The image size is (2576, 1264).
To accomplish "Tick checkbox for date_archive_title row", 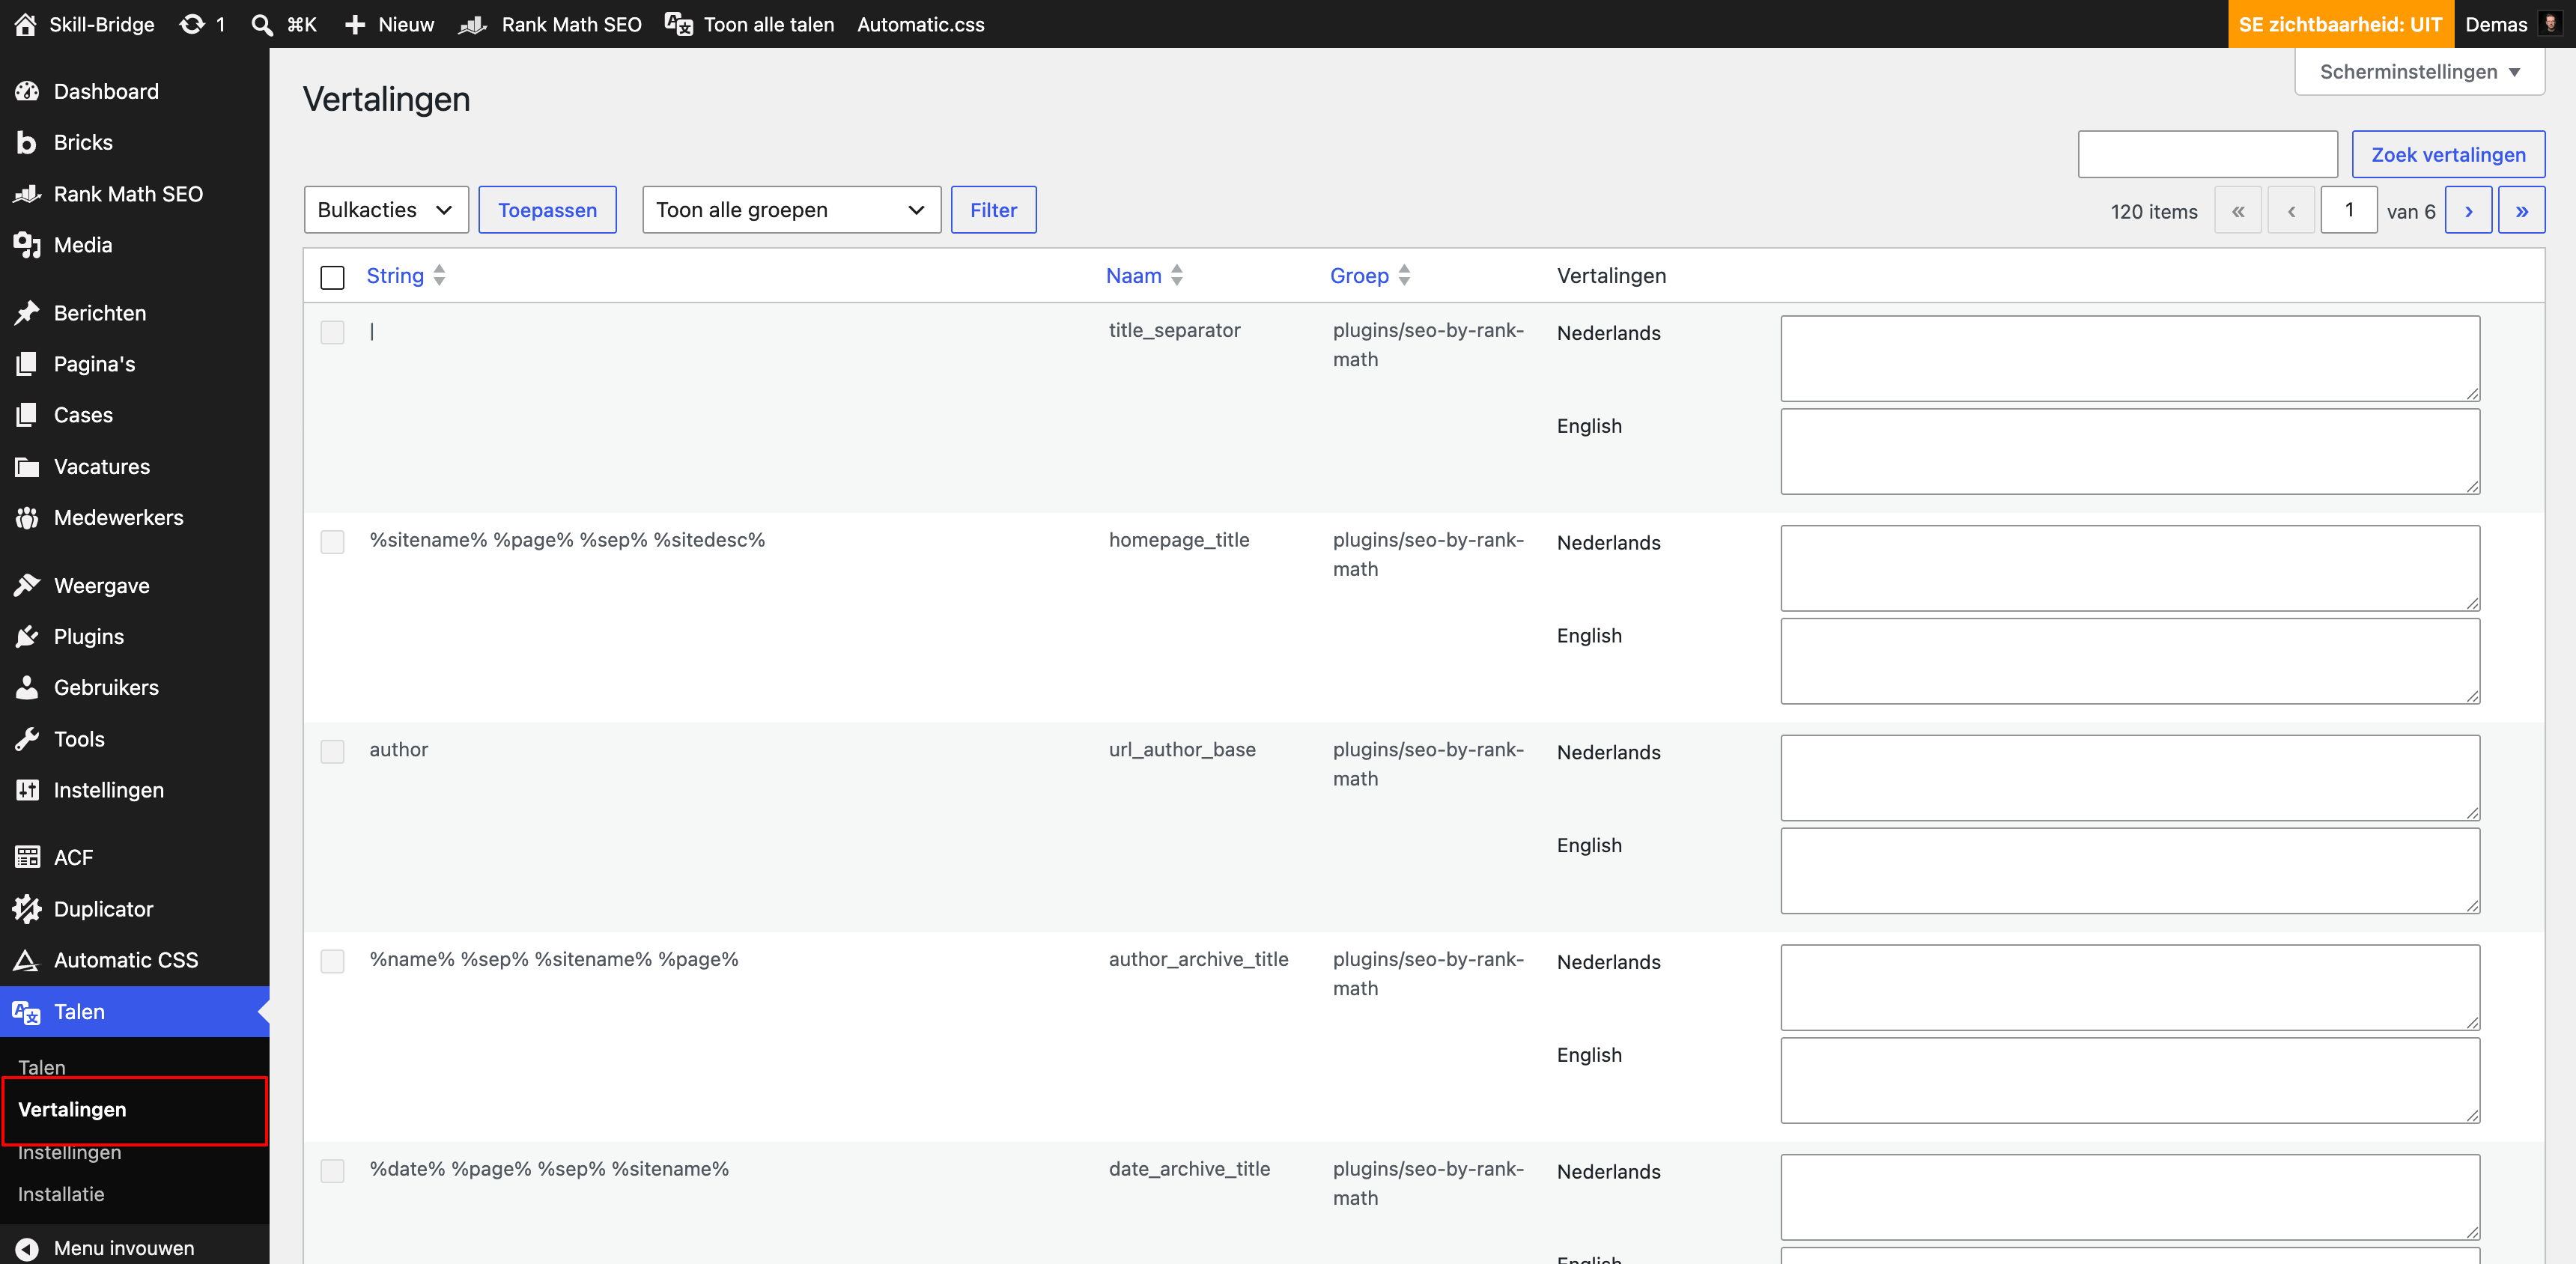I will (x=332, y=1171).
